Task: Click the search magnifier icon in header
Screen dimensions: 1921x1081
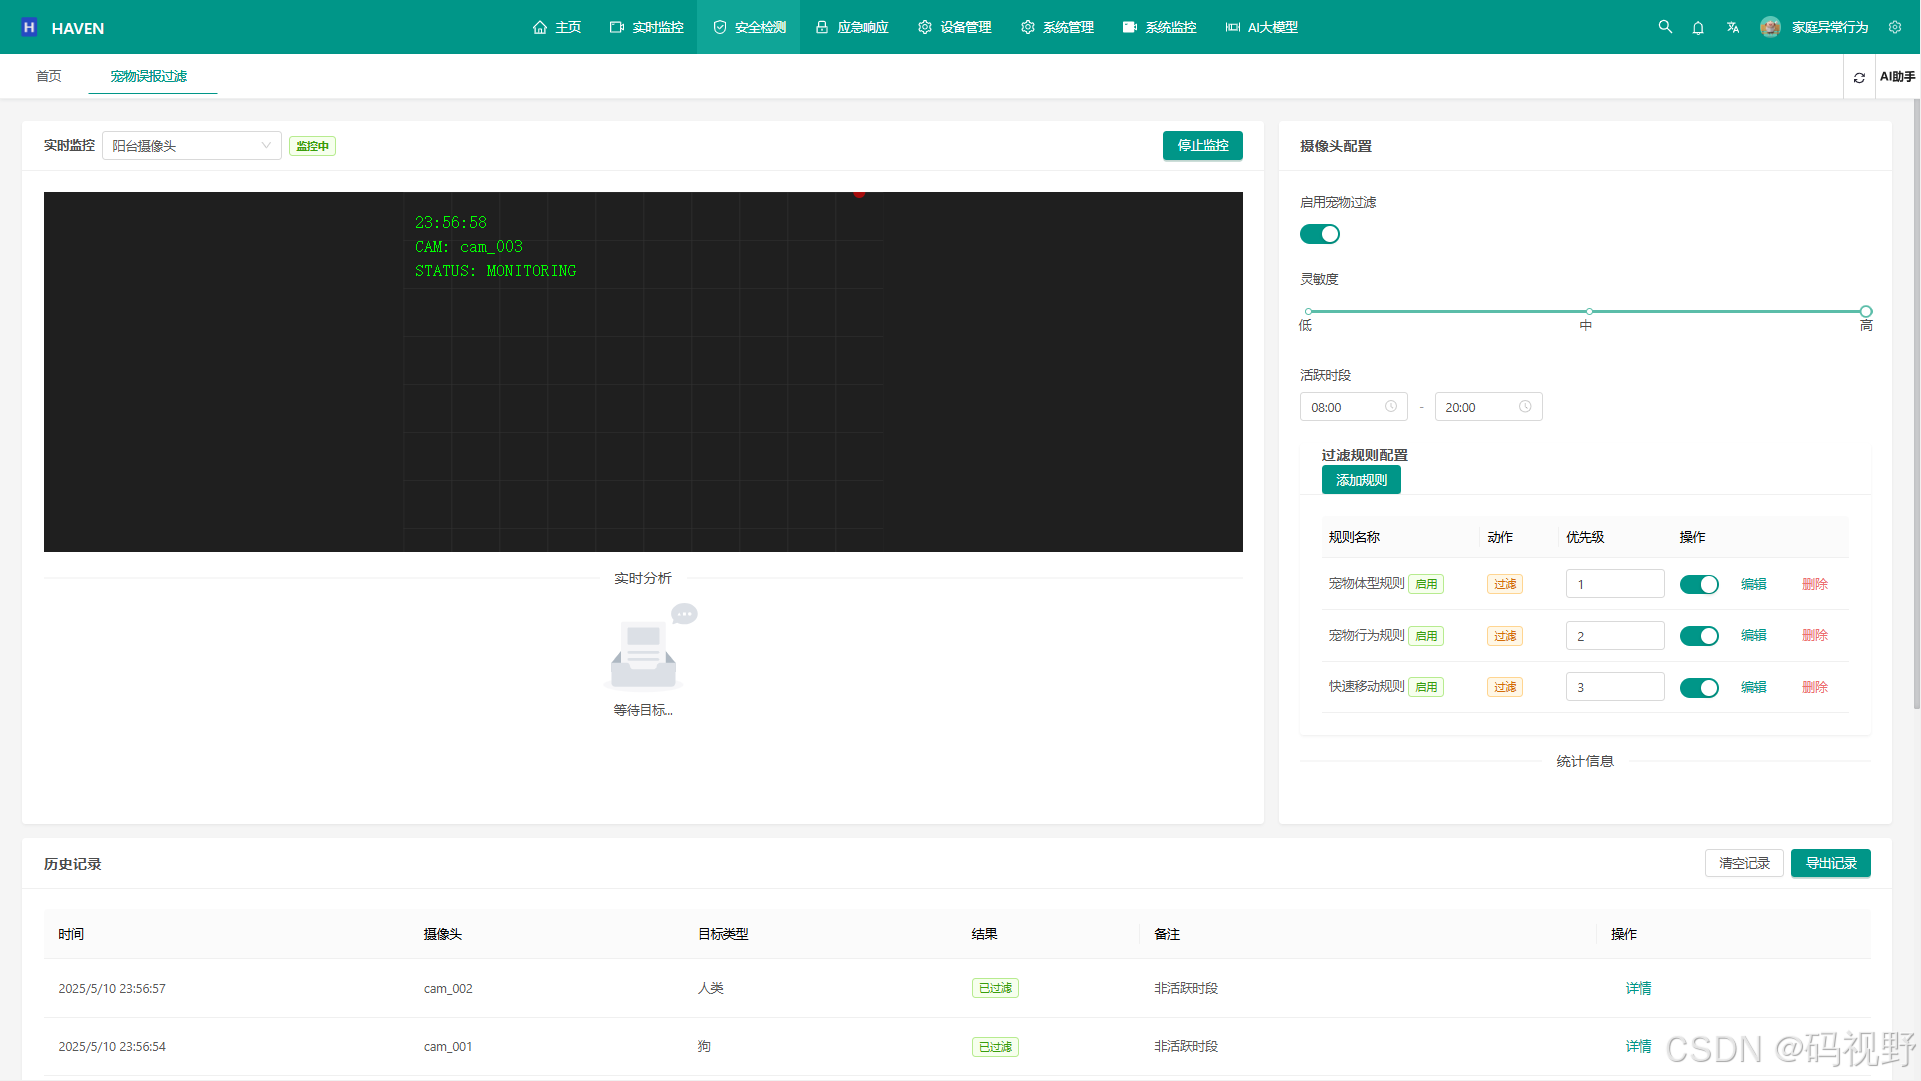Action: pyautogui.click(x=1665, y=27)
